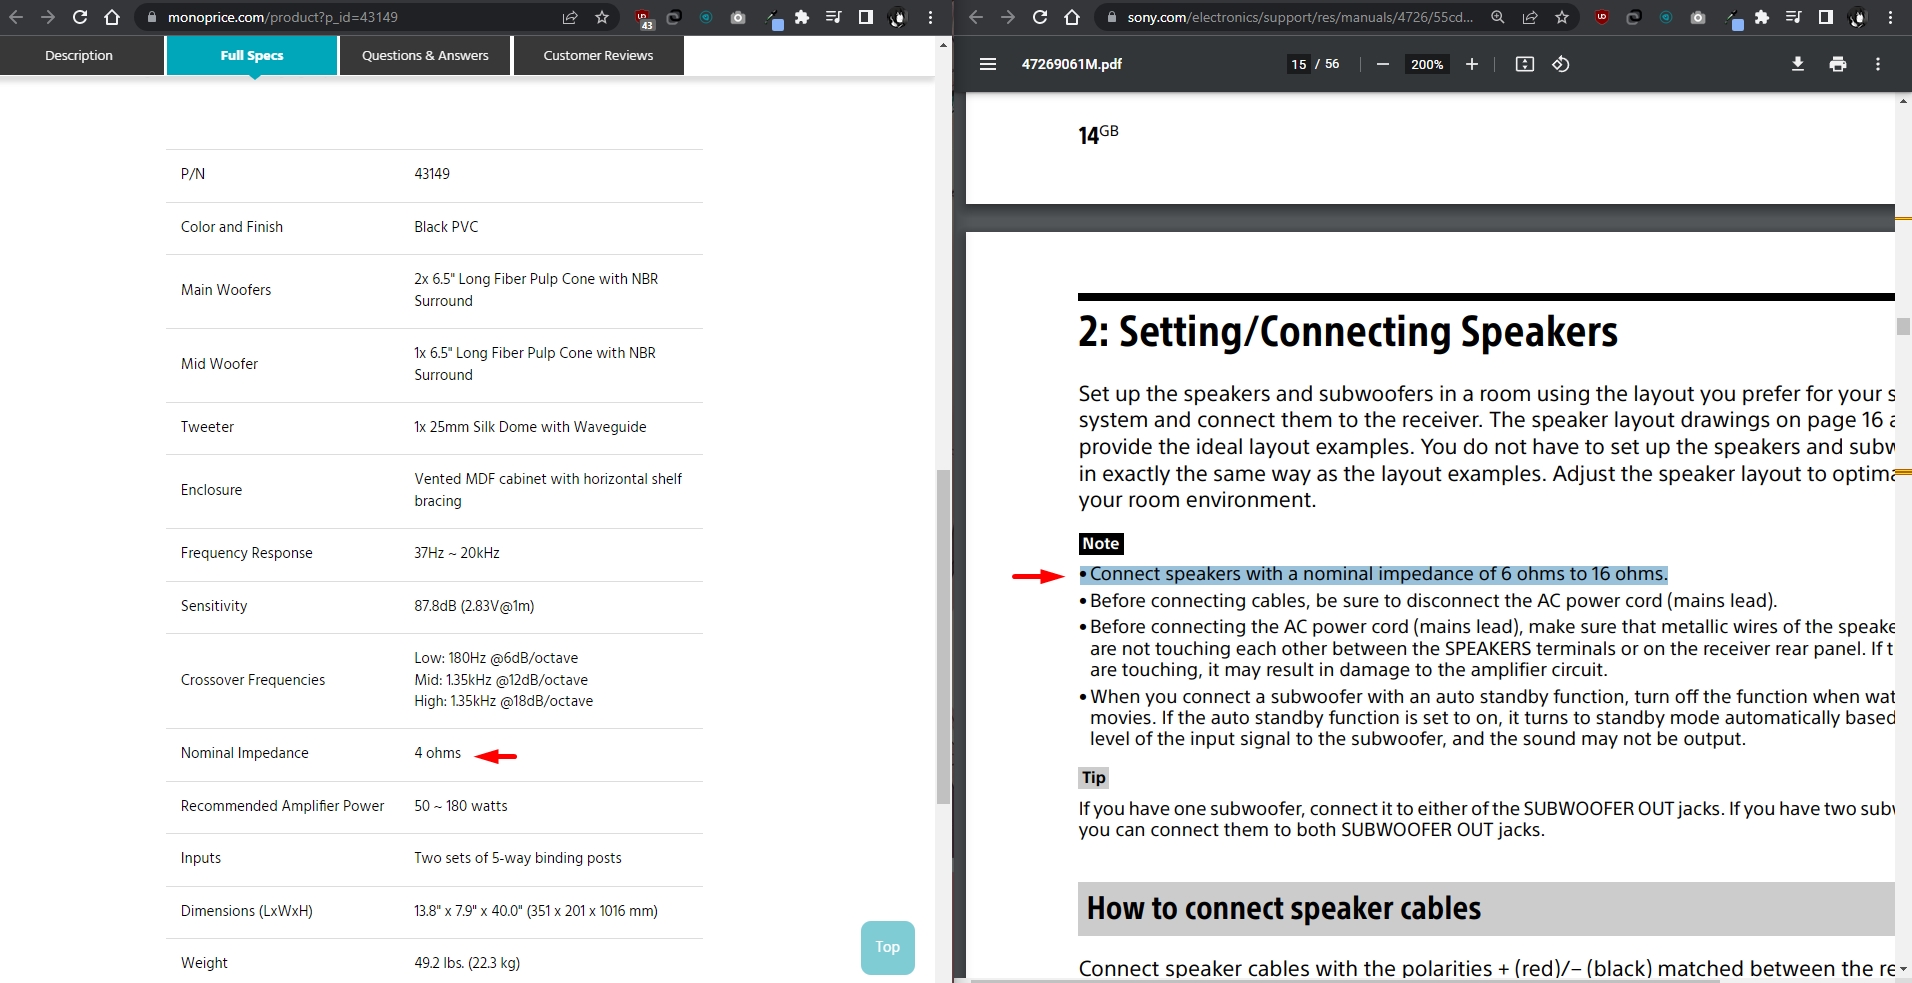The image size is (1912, 983).
Task: Zoom in on the PDF
Action: (1471, 64)
